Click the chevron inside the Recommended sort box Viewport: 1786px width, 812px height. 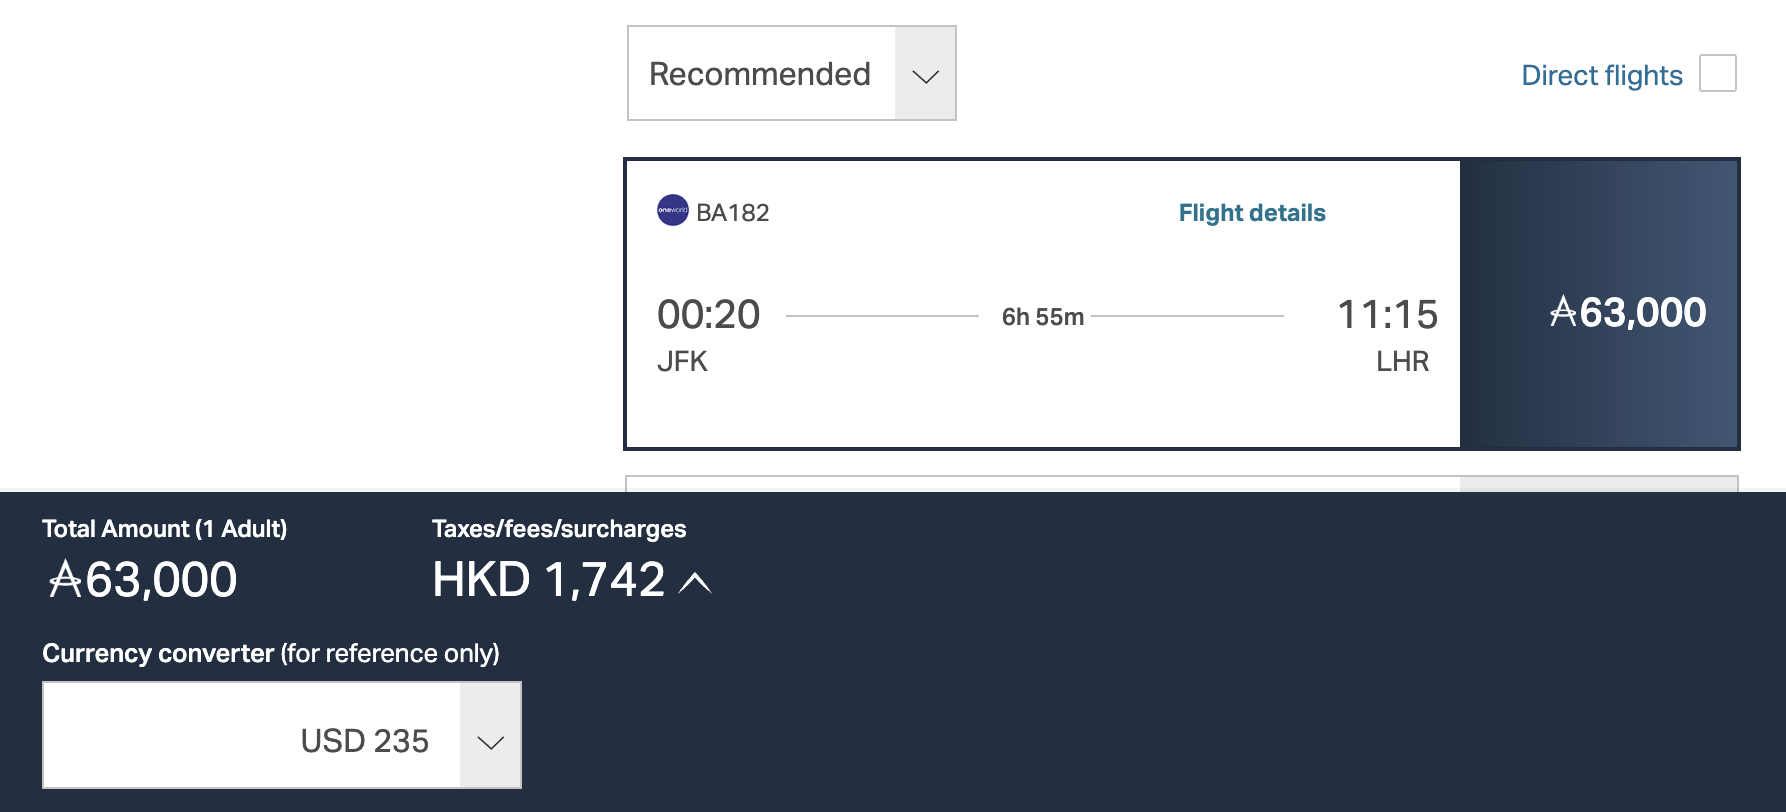click(925, 74)
